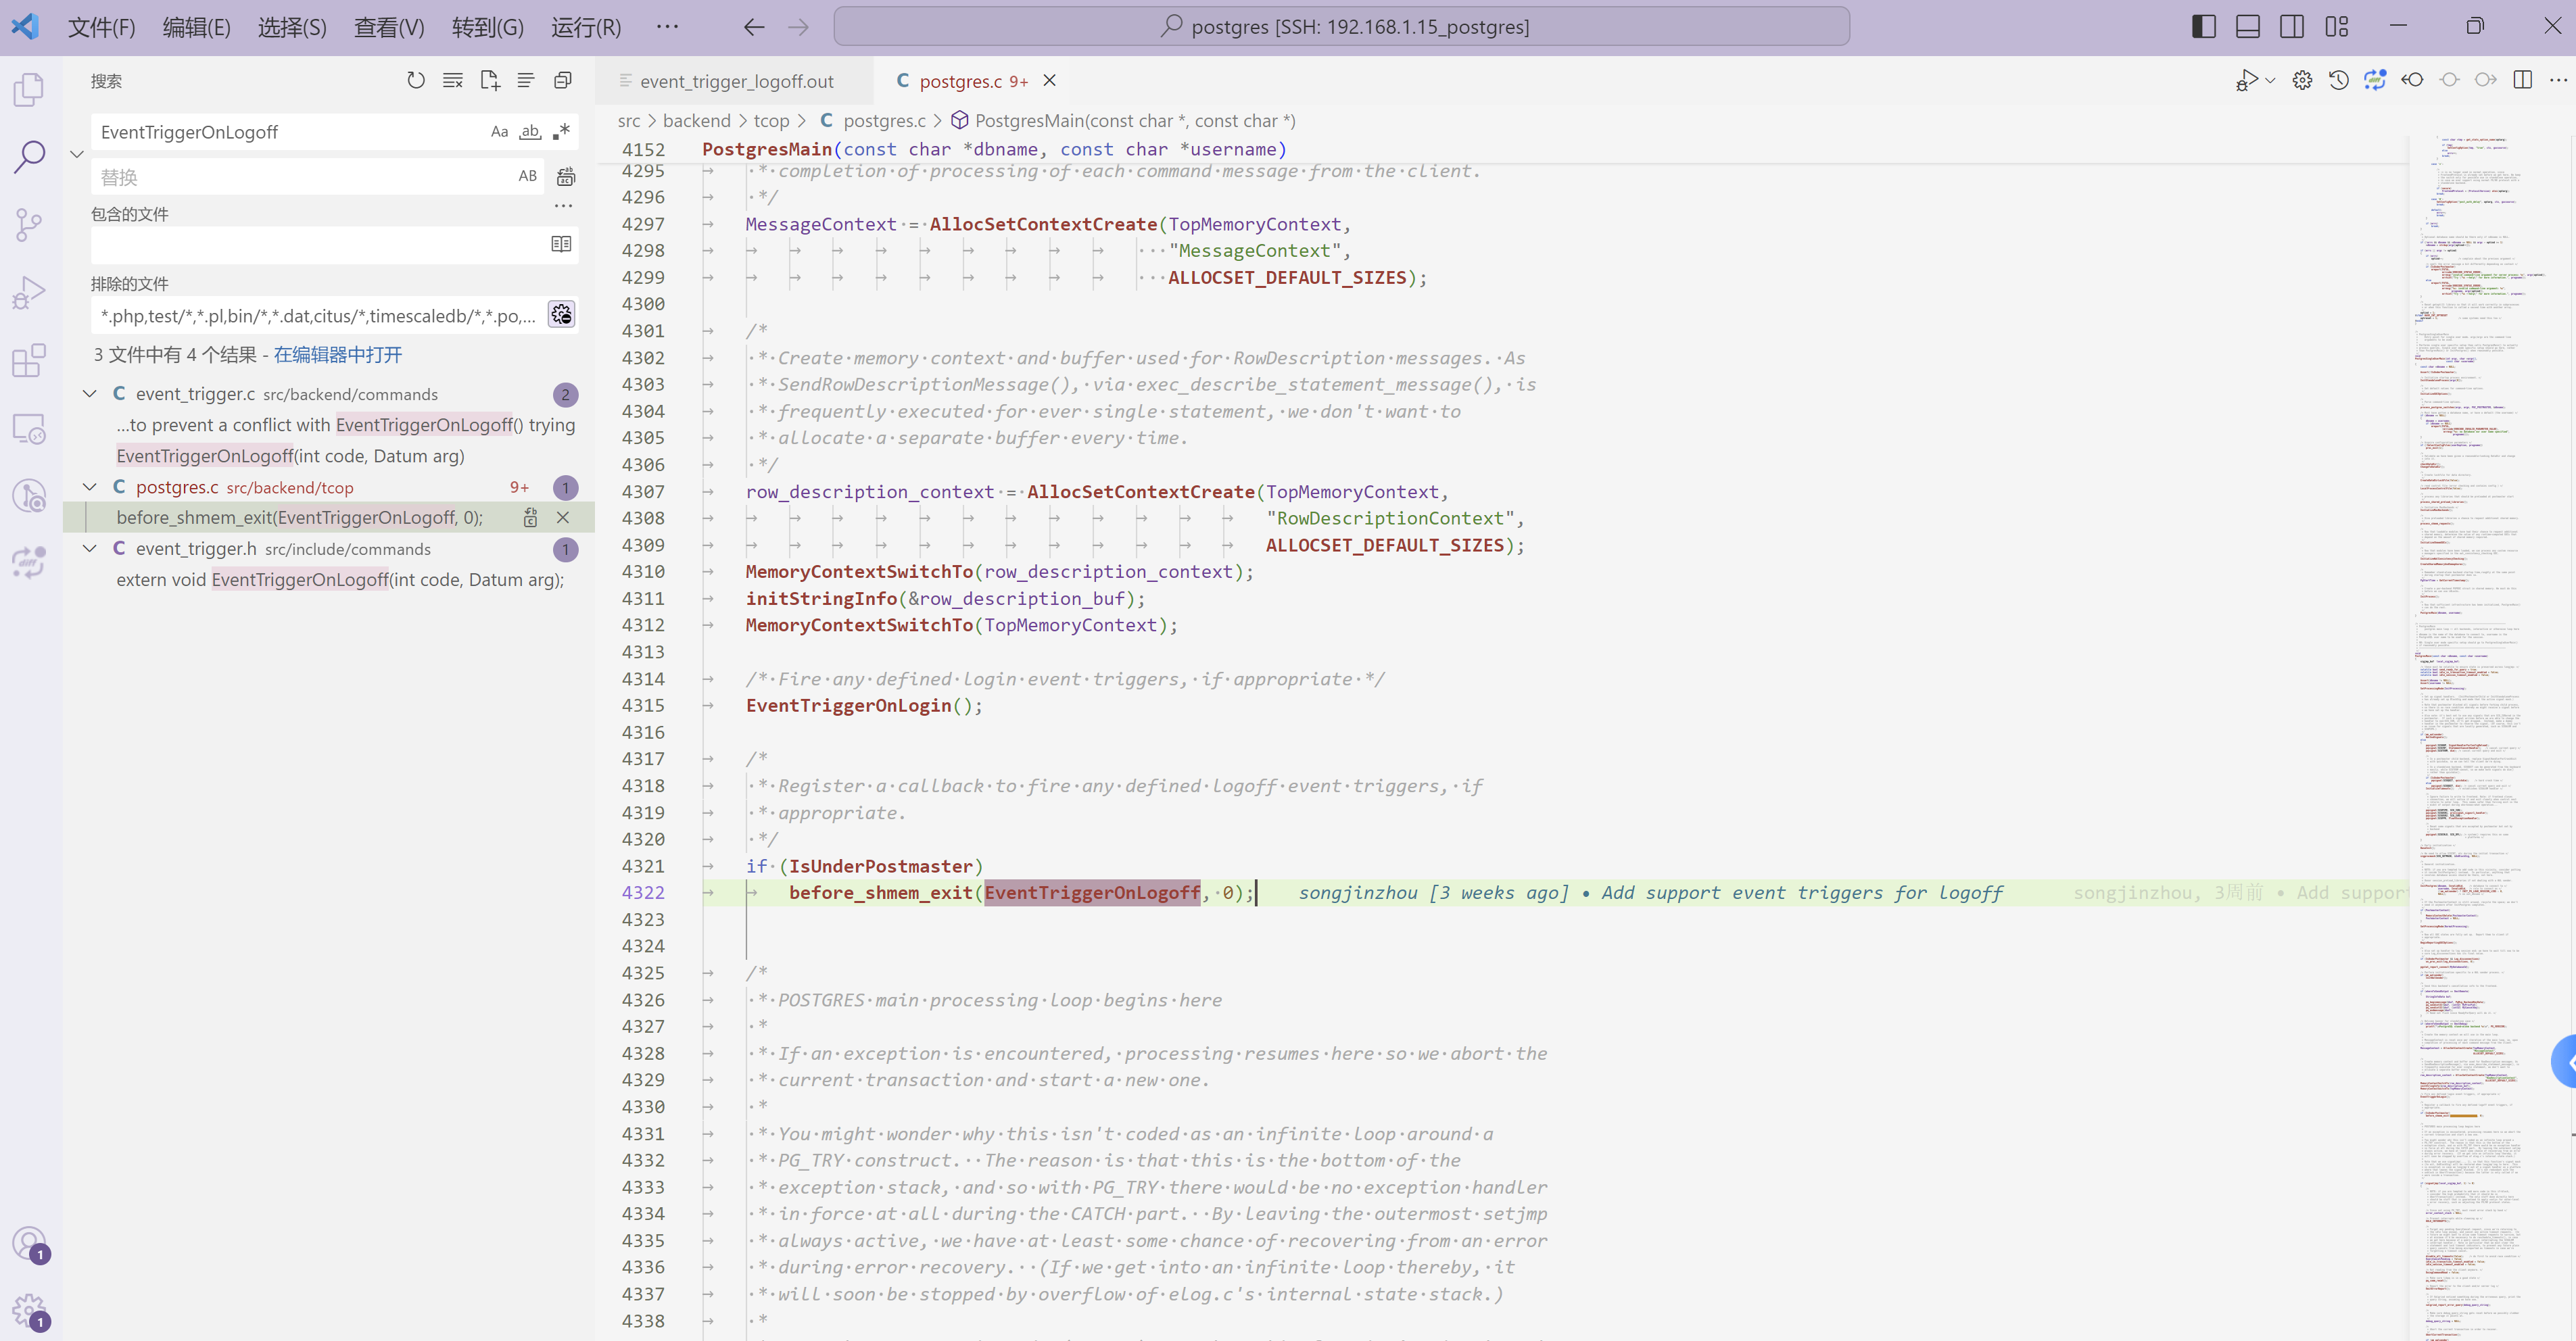The height and width of the screenshot is (1341, 2576).
Task: Open the Search view in activity bar
Action: (29, 156)
